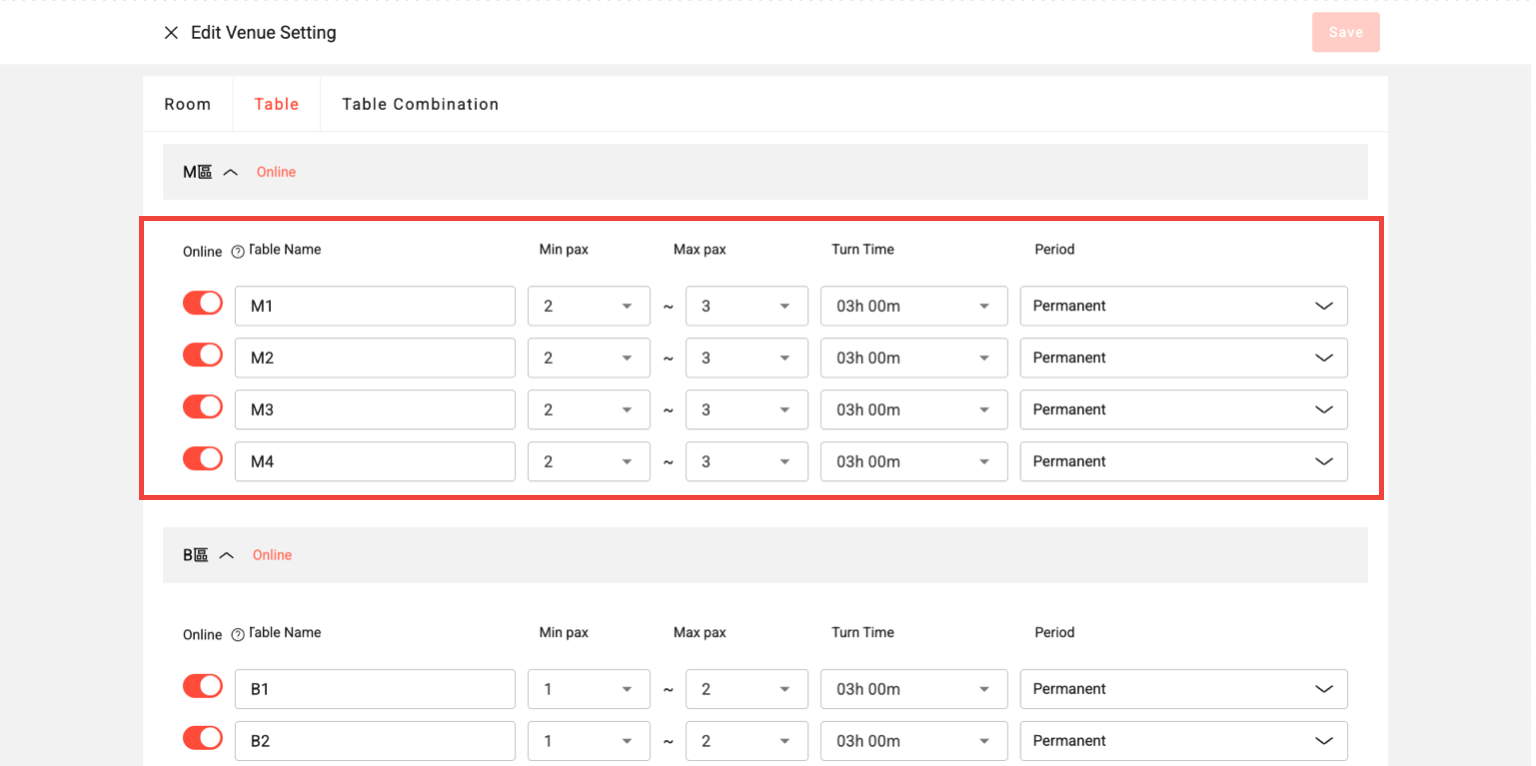
Task: Turn off online toggle for B1
Action: click(x=203, y=687)
